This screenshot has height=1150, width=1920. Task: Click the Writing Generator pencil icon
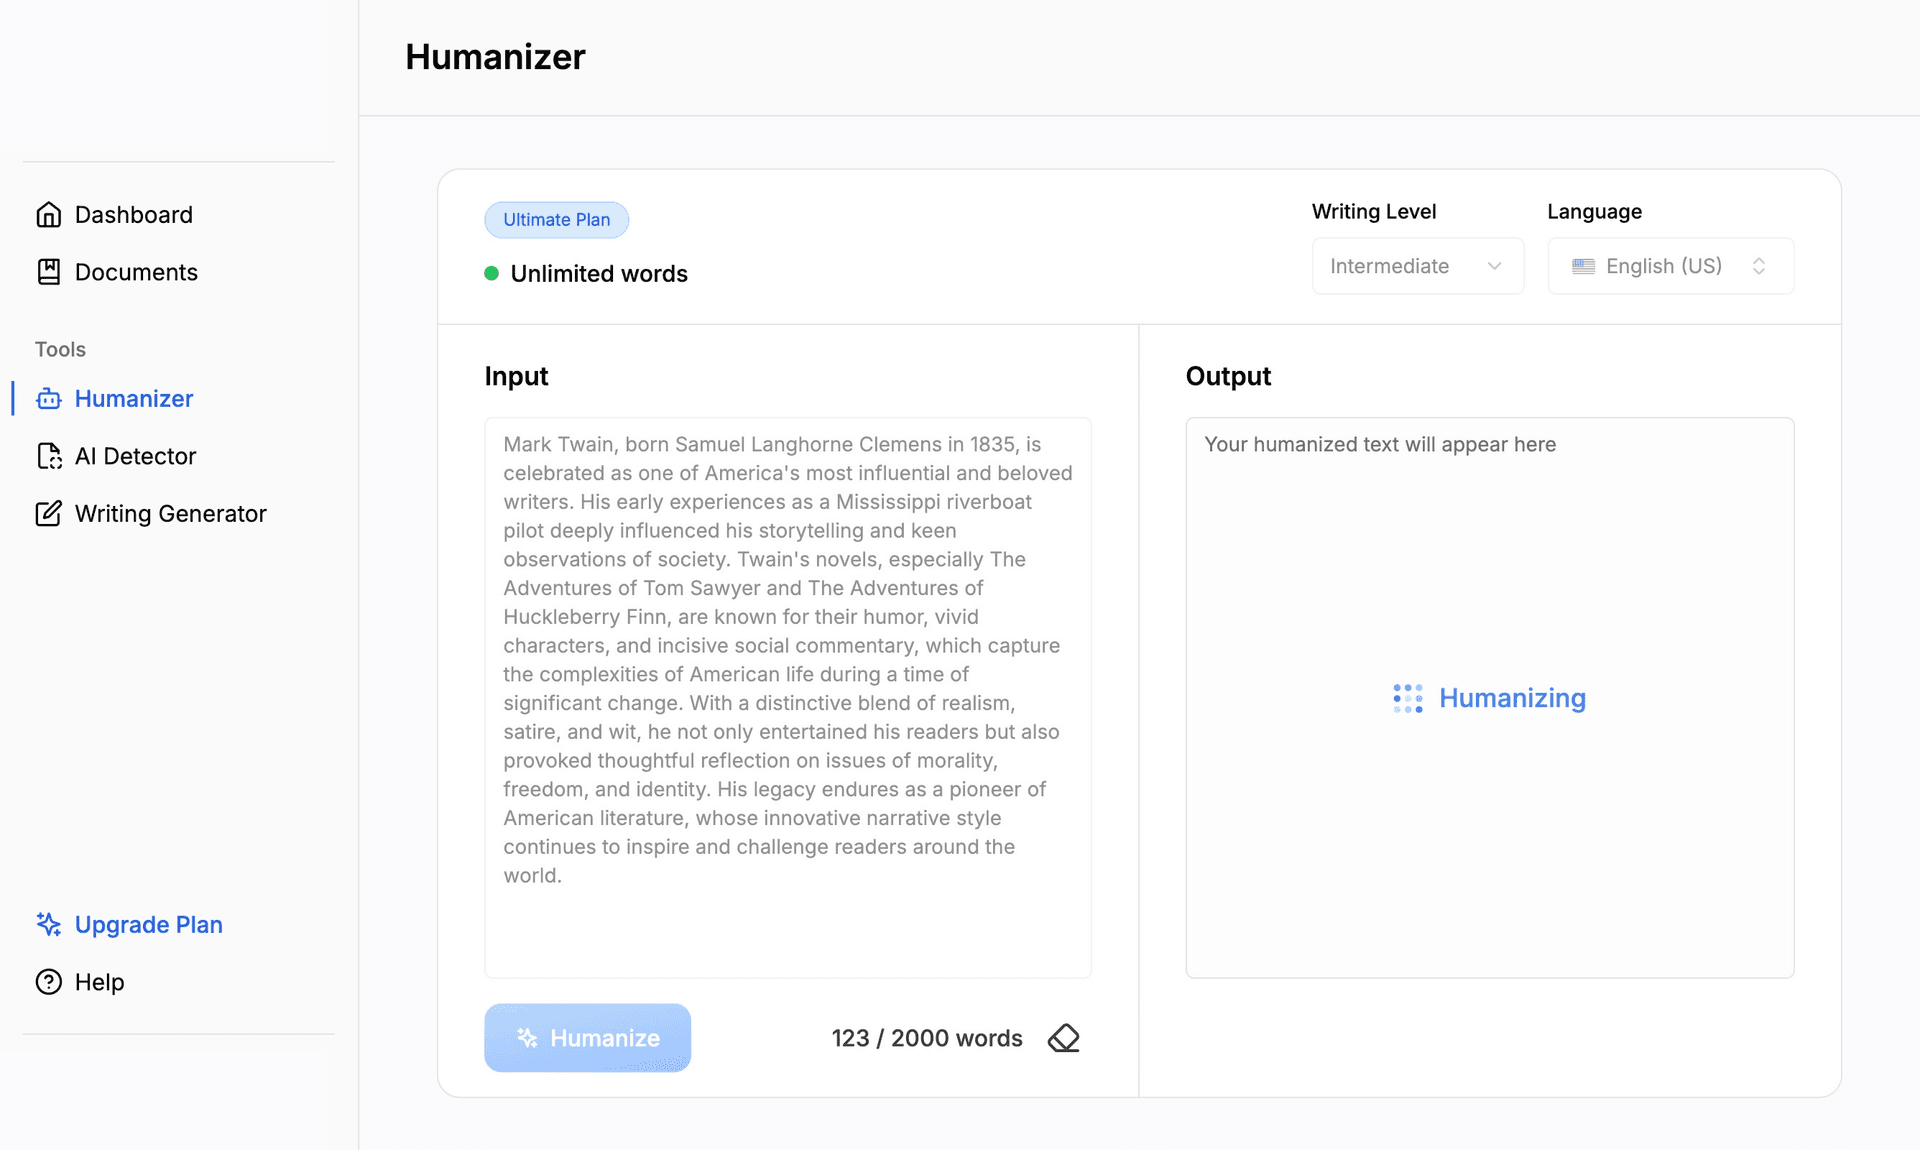[x=49, y=513]
